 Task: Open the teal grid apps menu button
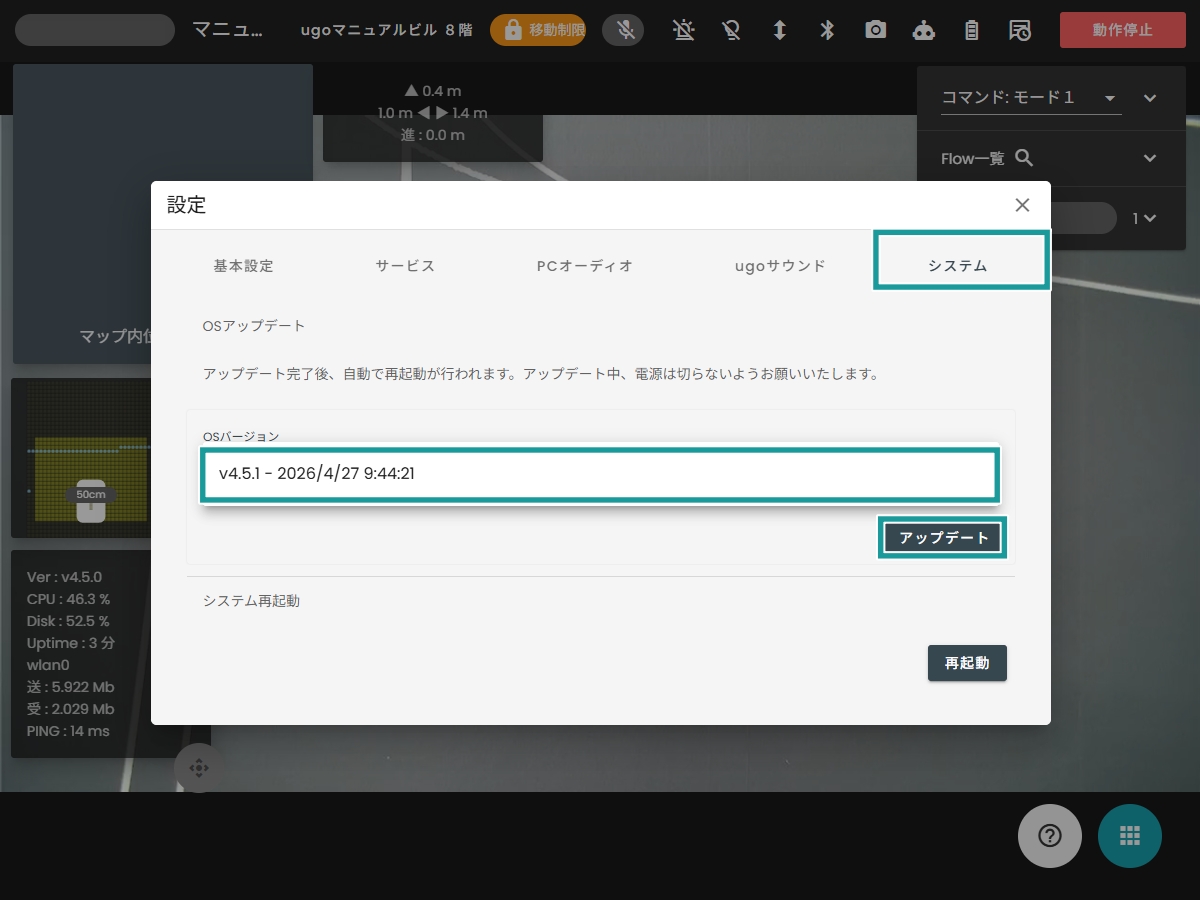pos(1130,835)
